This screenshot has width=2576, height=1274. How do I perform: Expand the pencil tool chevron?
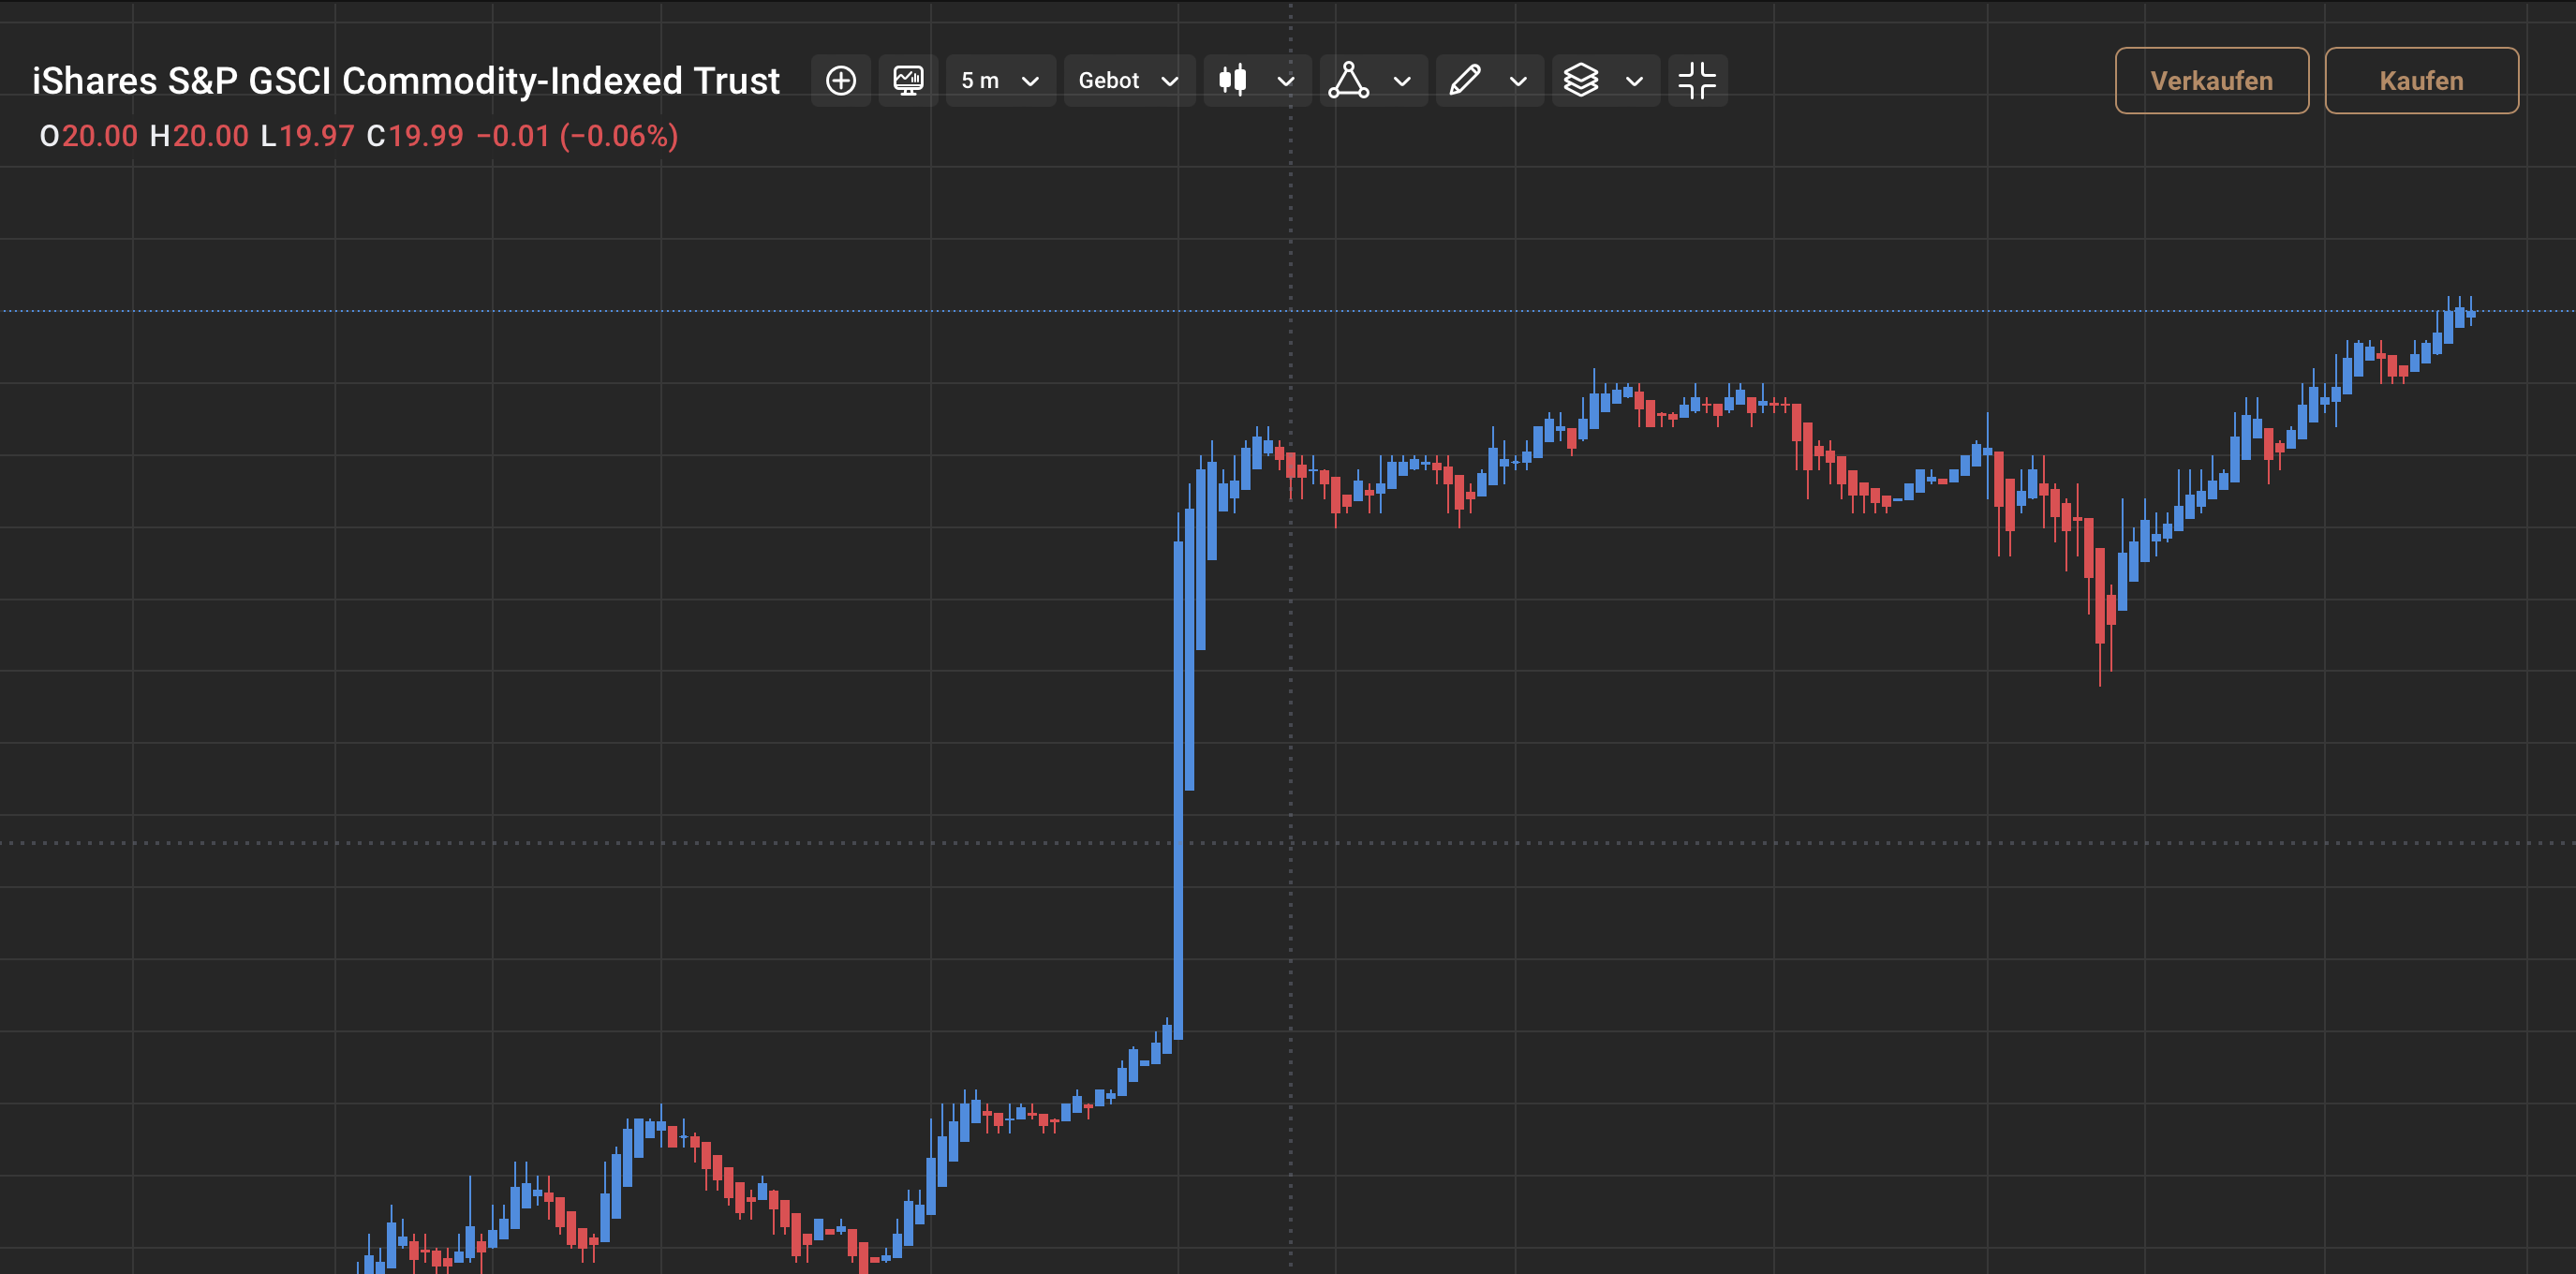pyautogui.click(x=1518, y=81)
